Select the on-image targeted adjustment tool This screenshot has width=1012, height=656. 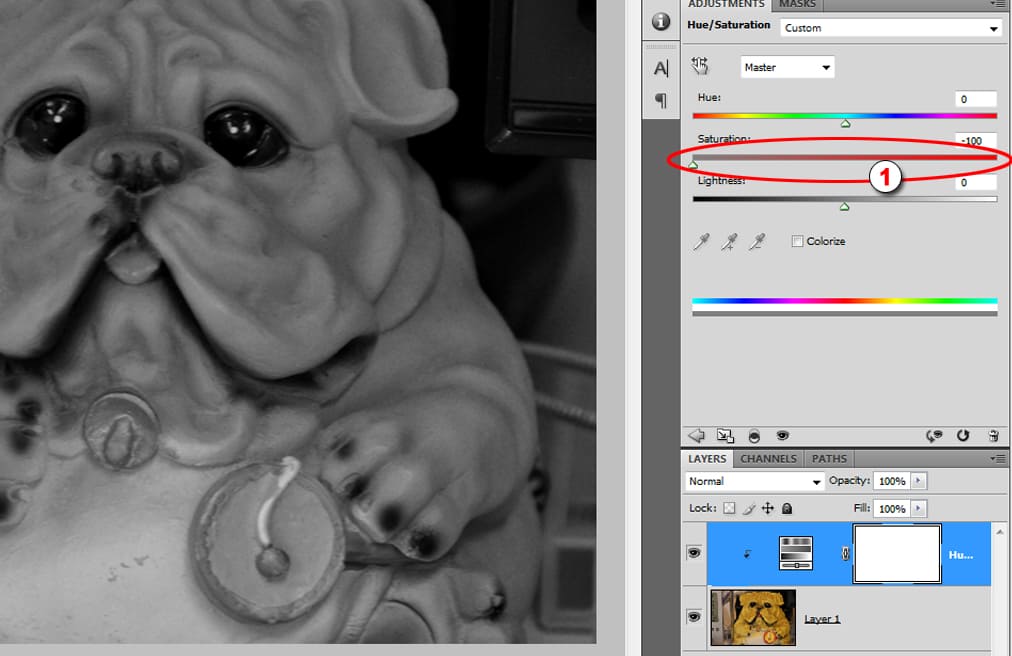700,66
